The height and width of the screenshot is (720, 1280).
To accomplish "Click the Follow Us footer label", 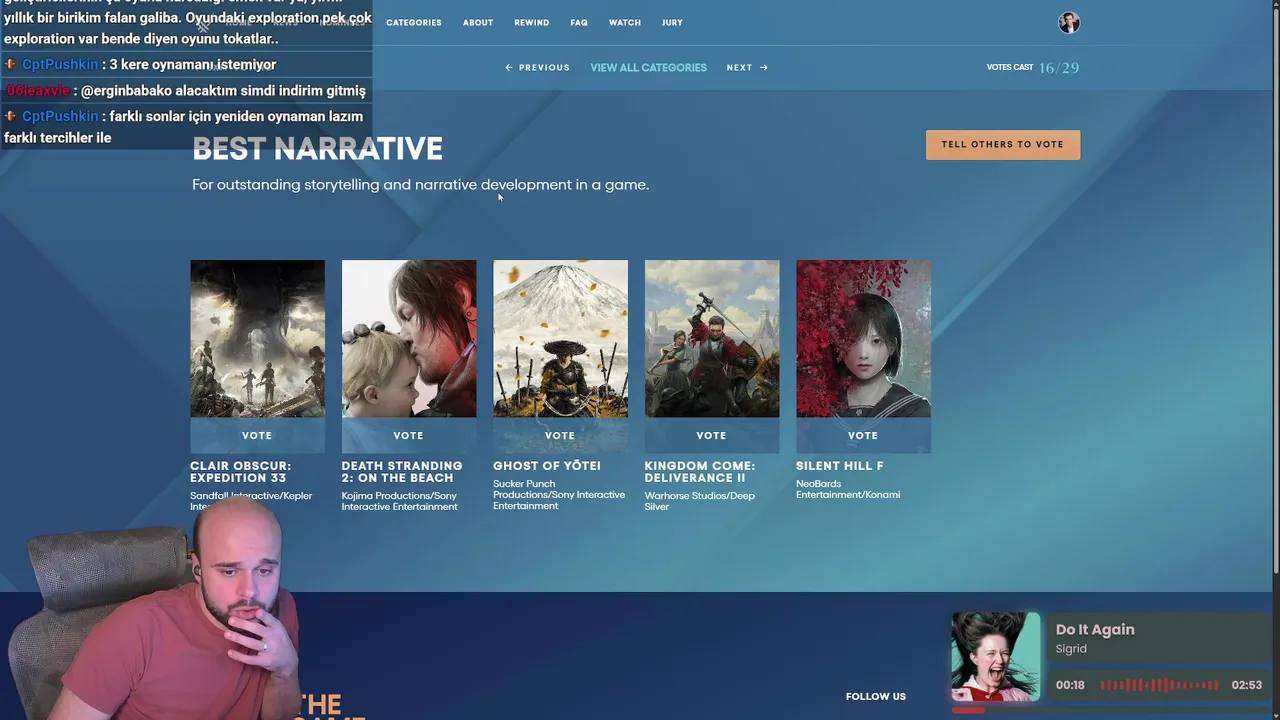I will (x=876, y=697).
